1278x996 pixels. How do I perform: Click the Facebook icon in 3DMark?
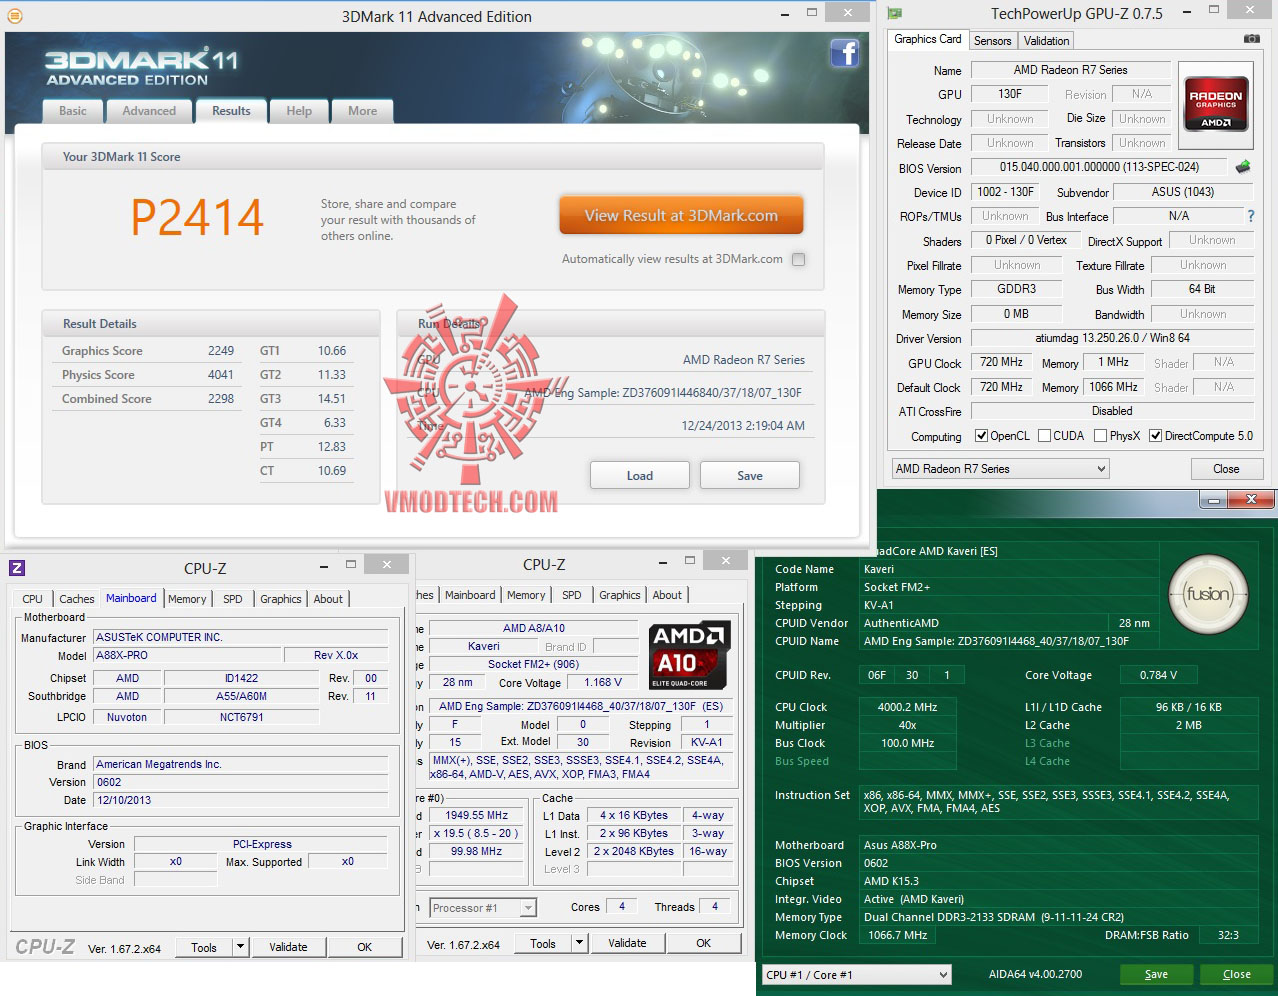(845, 53)
